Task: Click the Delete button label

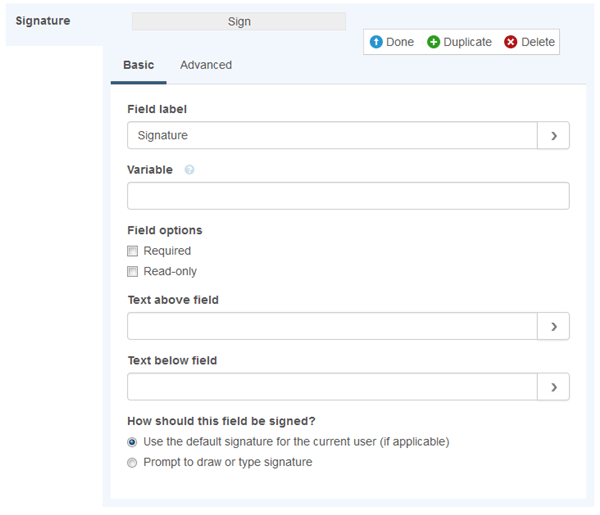Action: pos(538,42)
